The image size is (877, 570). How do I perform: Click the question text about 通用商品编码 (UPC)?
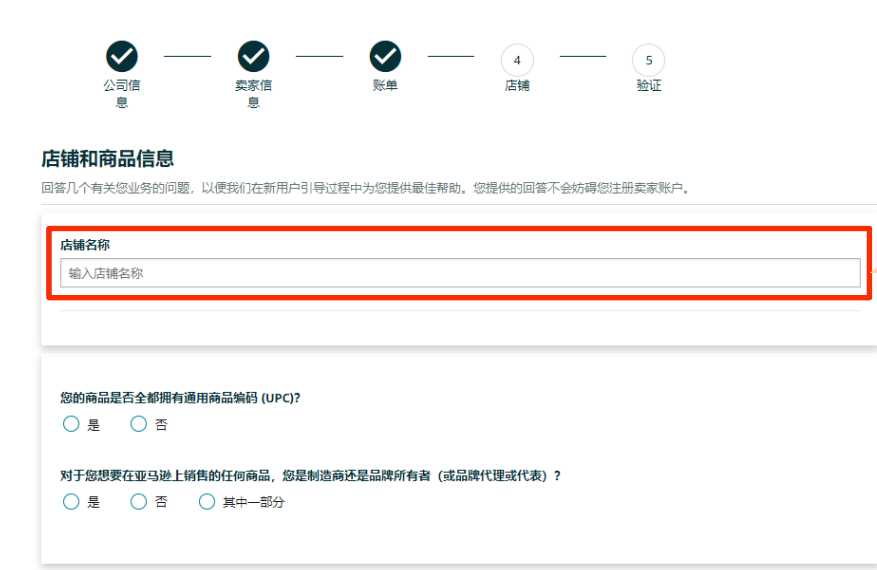pos(180,398)
